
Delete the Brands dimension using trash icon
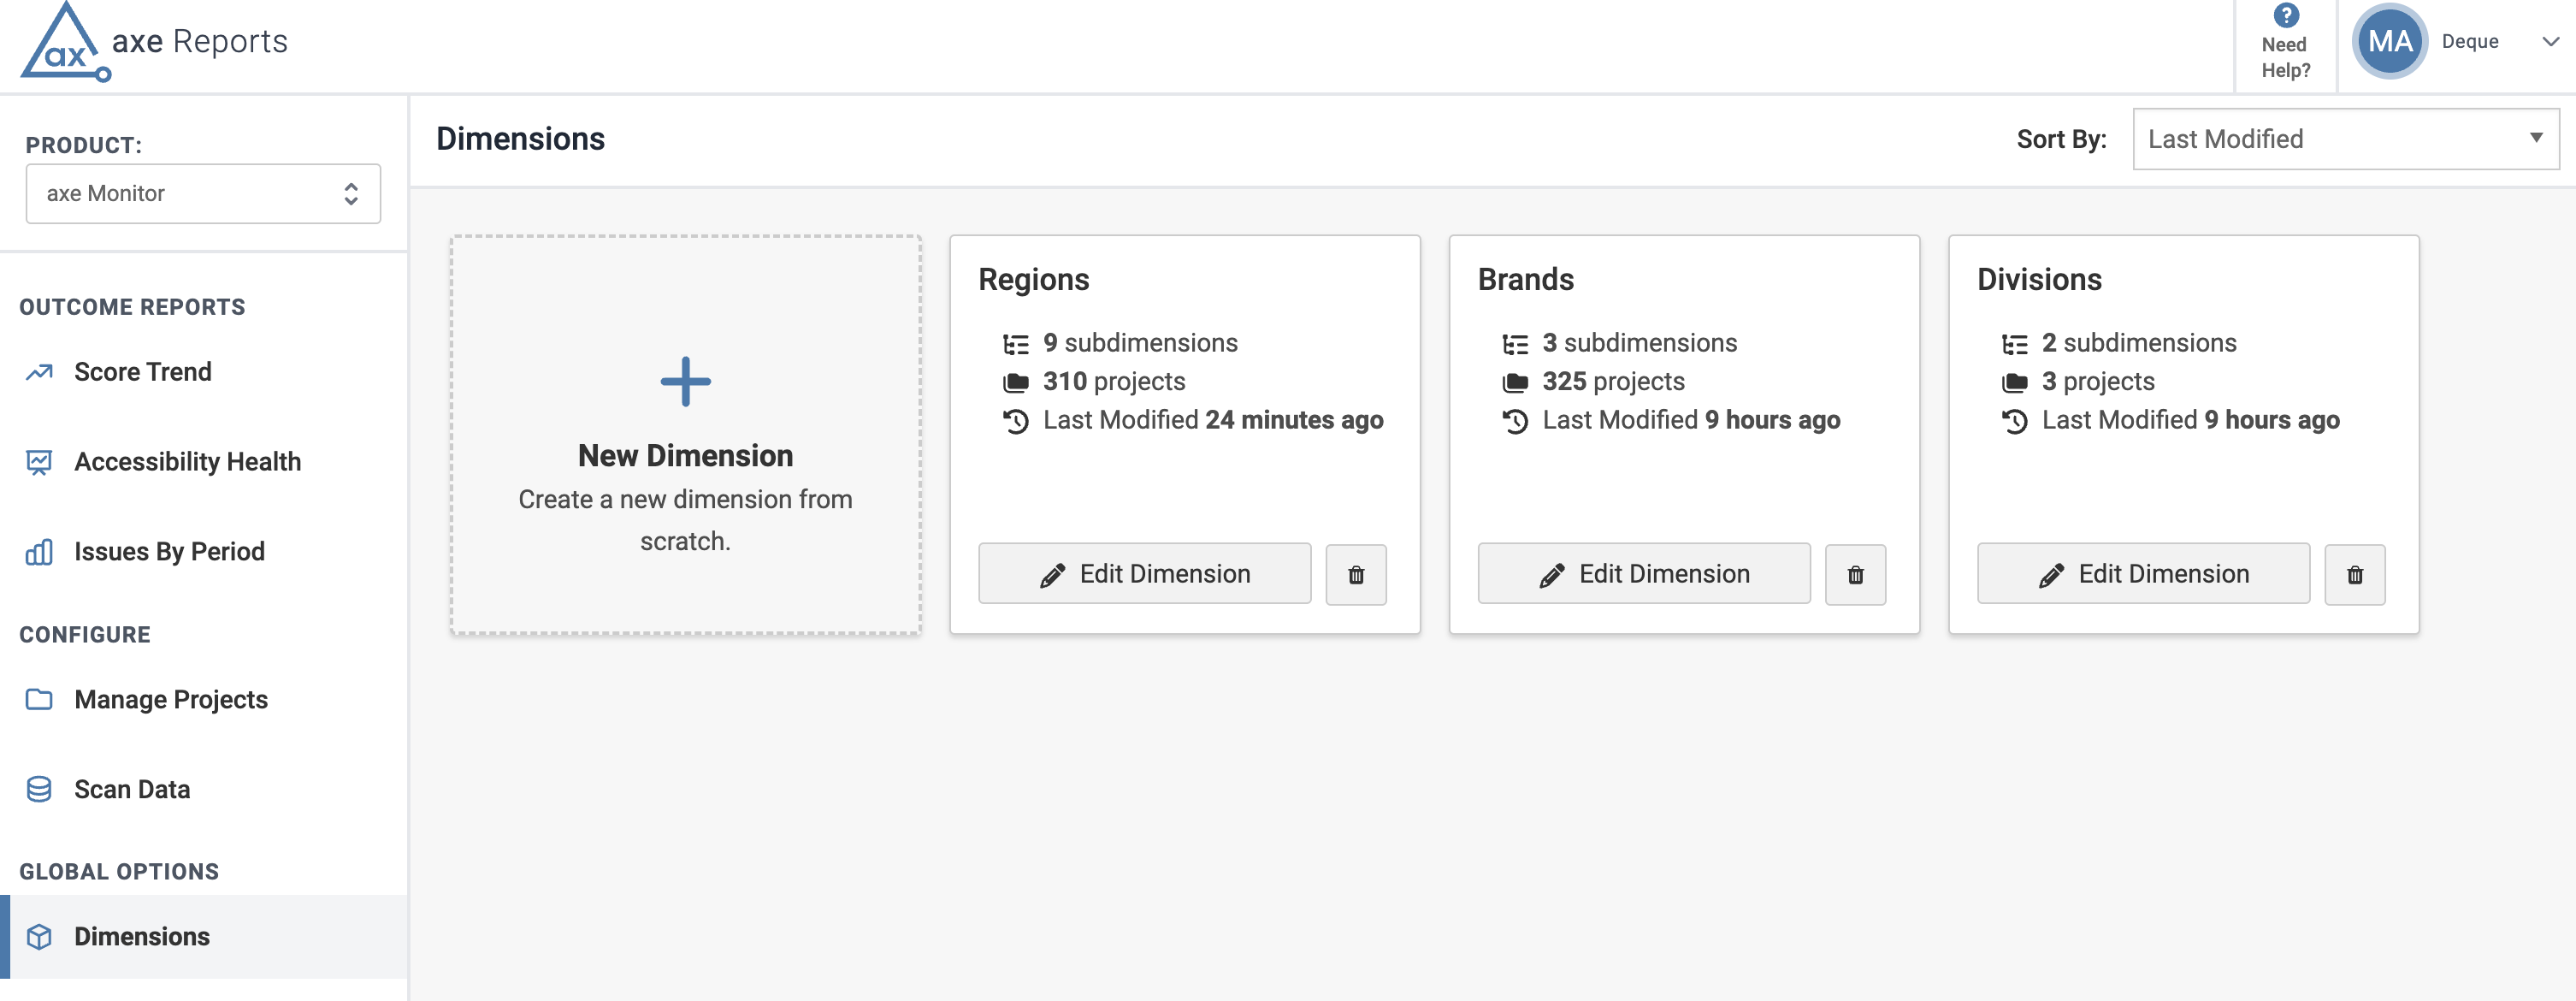click(1854, 575)
